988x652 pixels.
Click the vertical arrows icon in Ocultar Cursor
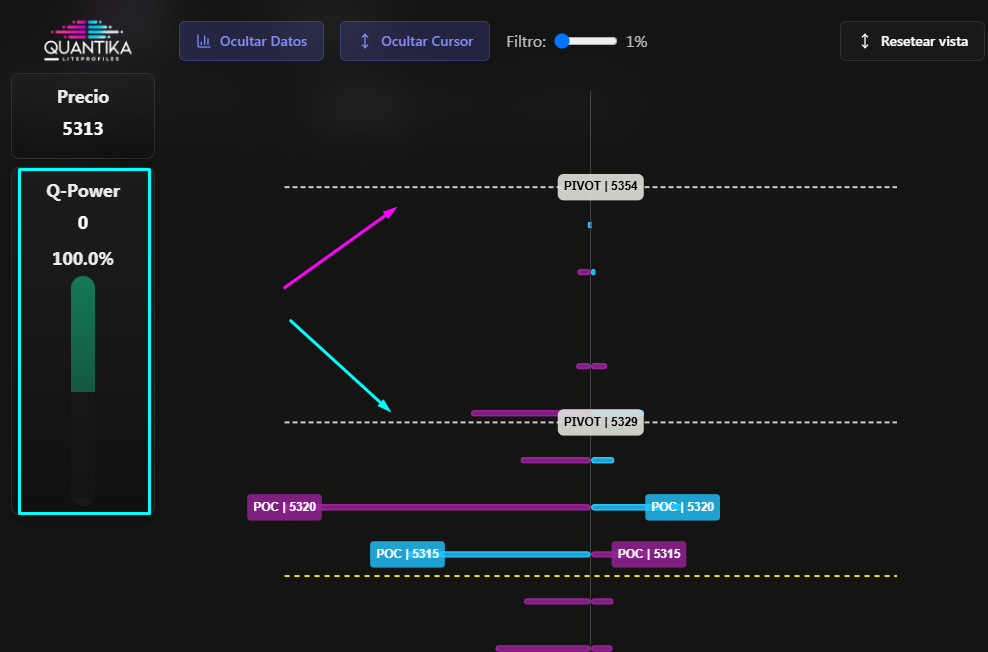pyautogui.click(x=365, y=42)
